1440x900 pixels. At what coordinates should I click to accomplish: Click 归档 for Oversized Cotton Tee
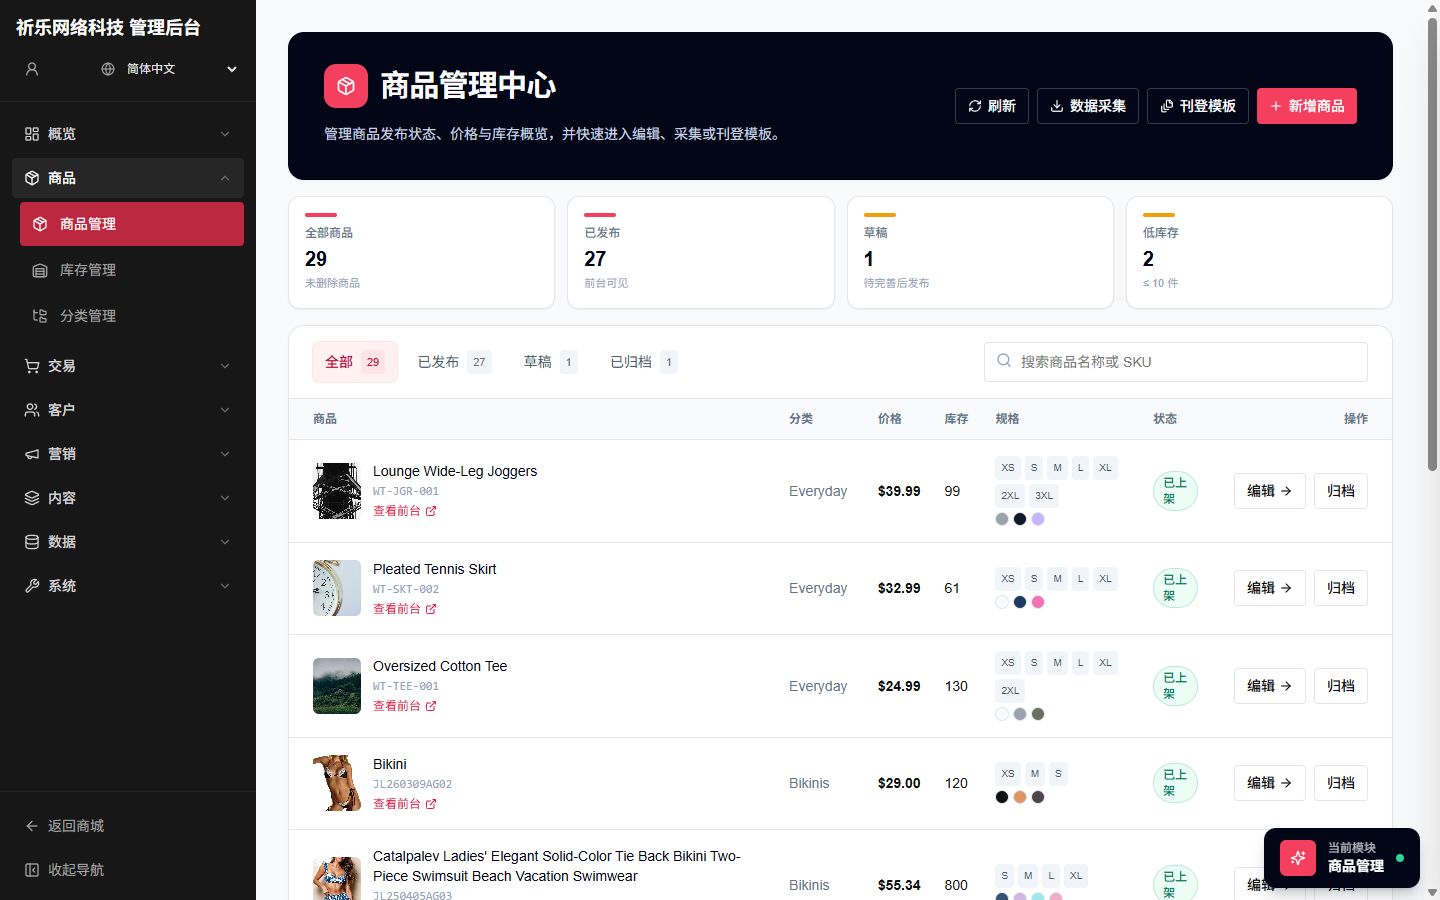tap(1341, 686)
